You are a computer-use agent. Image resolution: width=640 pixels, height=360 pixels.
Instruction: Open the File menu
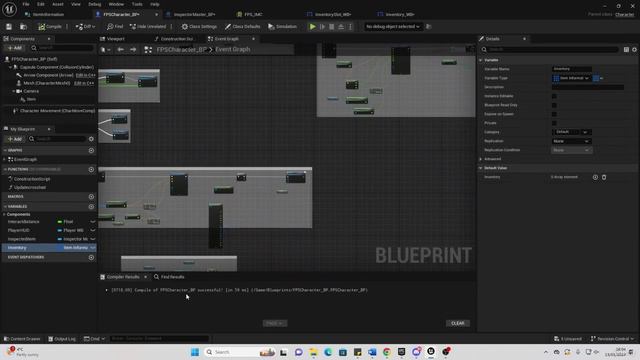click(26, 4)
